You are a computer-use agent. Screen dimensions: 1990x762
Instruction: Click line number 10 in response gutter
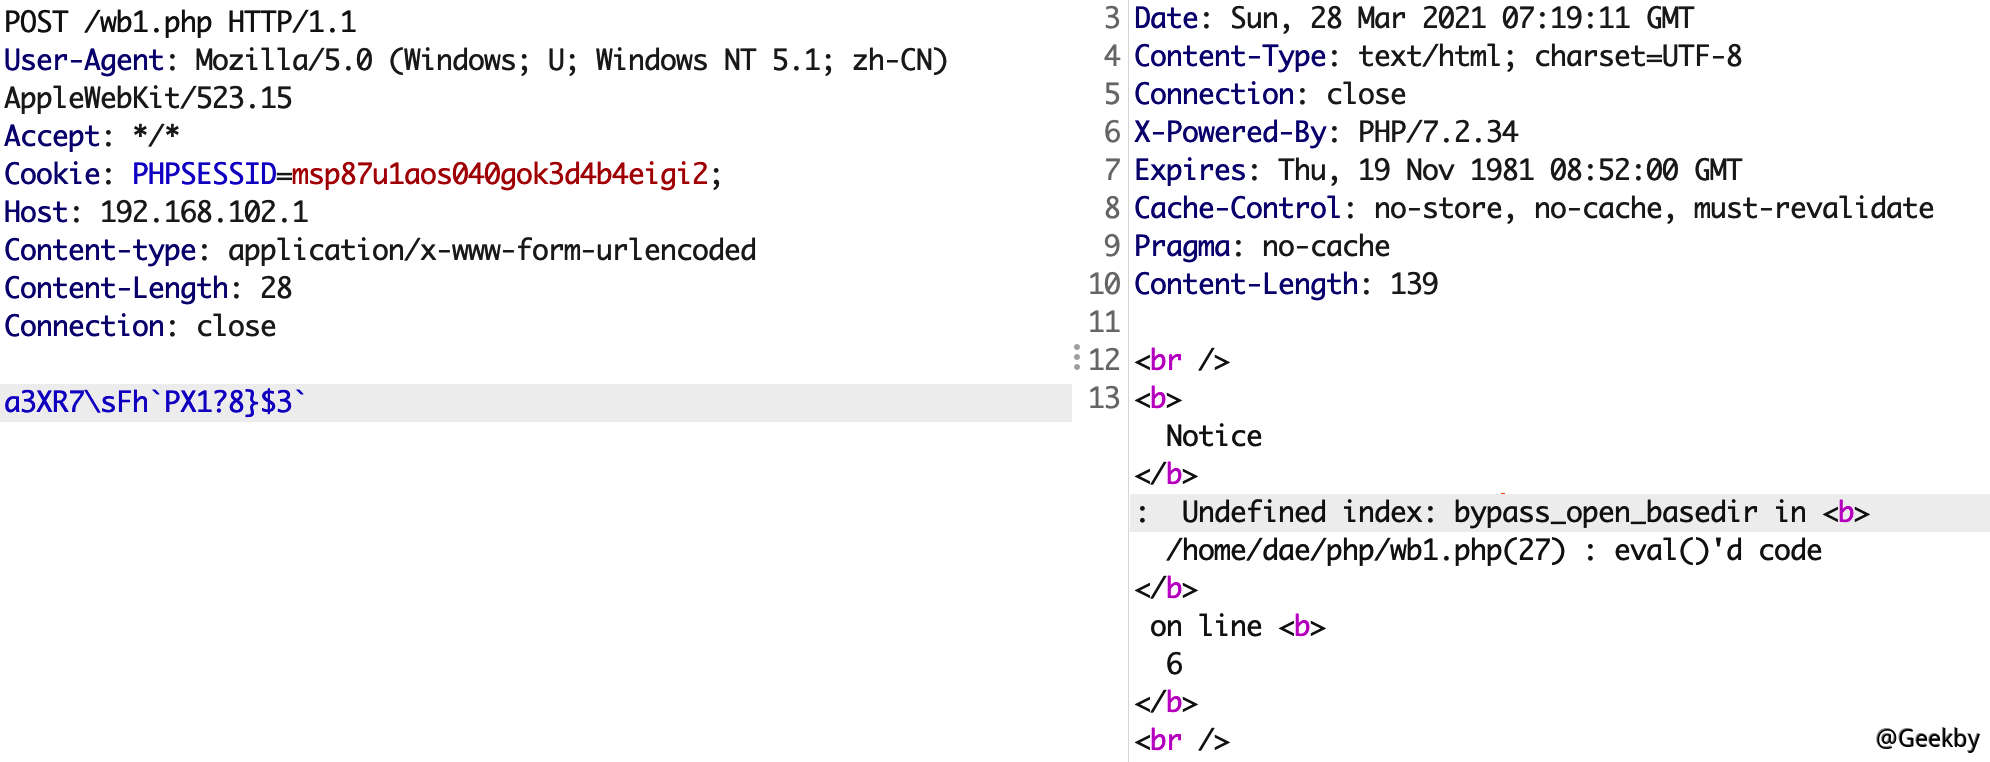pyautogui.click(x=1103, y=283)
